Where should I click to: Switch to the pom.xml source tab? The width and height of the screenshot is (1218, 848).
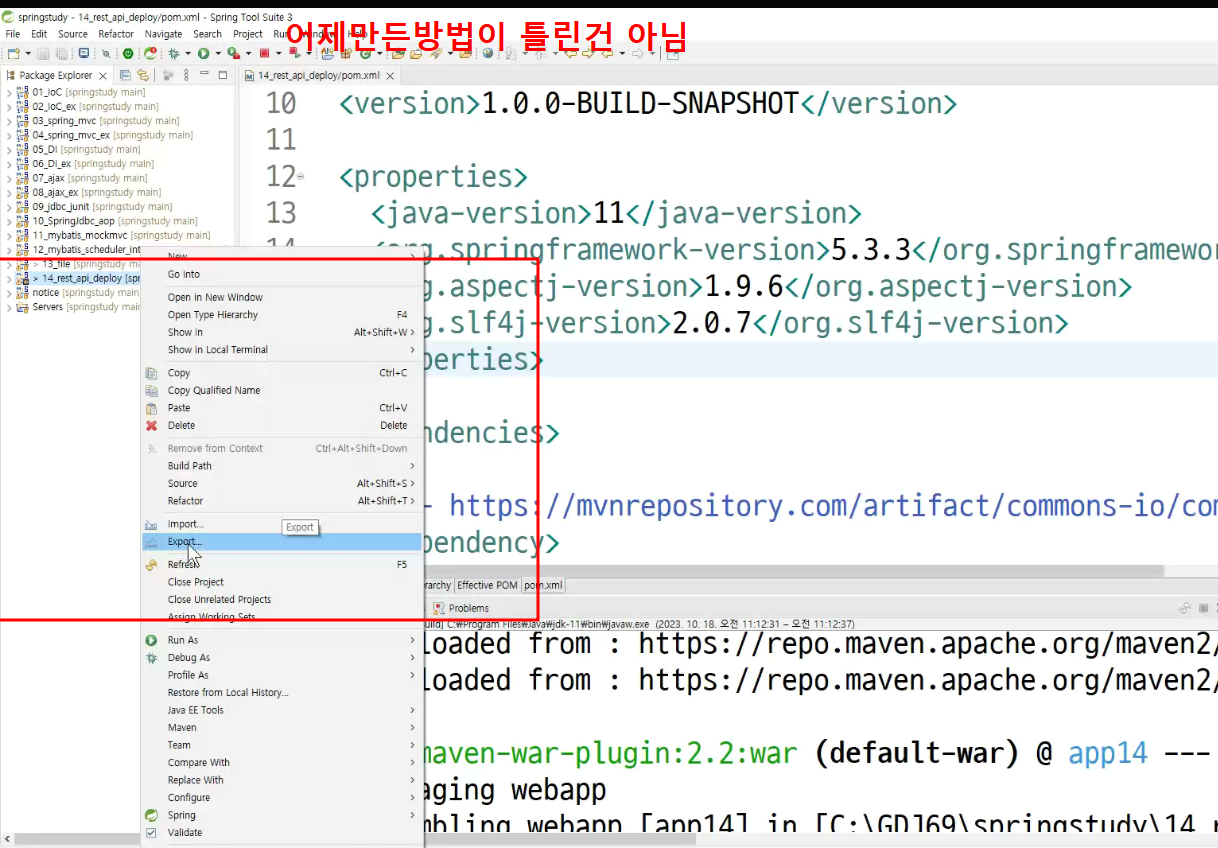click(543, 585)
